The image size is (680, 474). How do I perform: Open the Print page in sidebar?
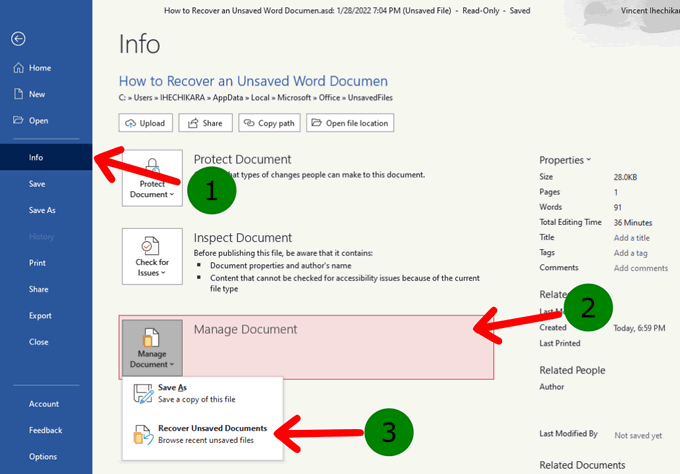tap(38, 263)
